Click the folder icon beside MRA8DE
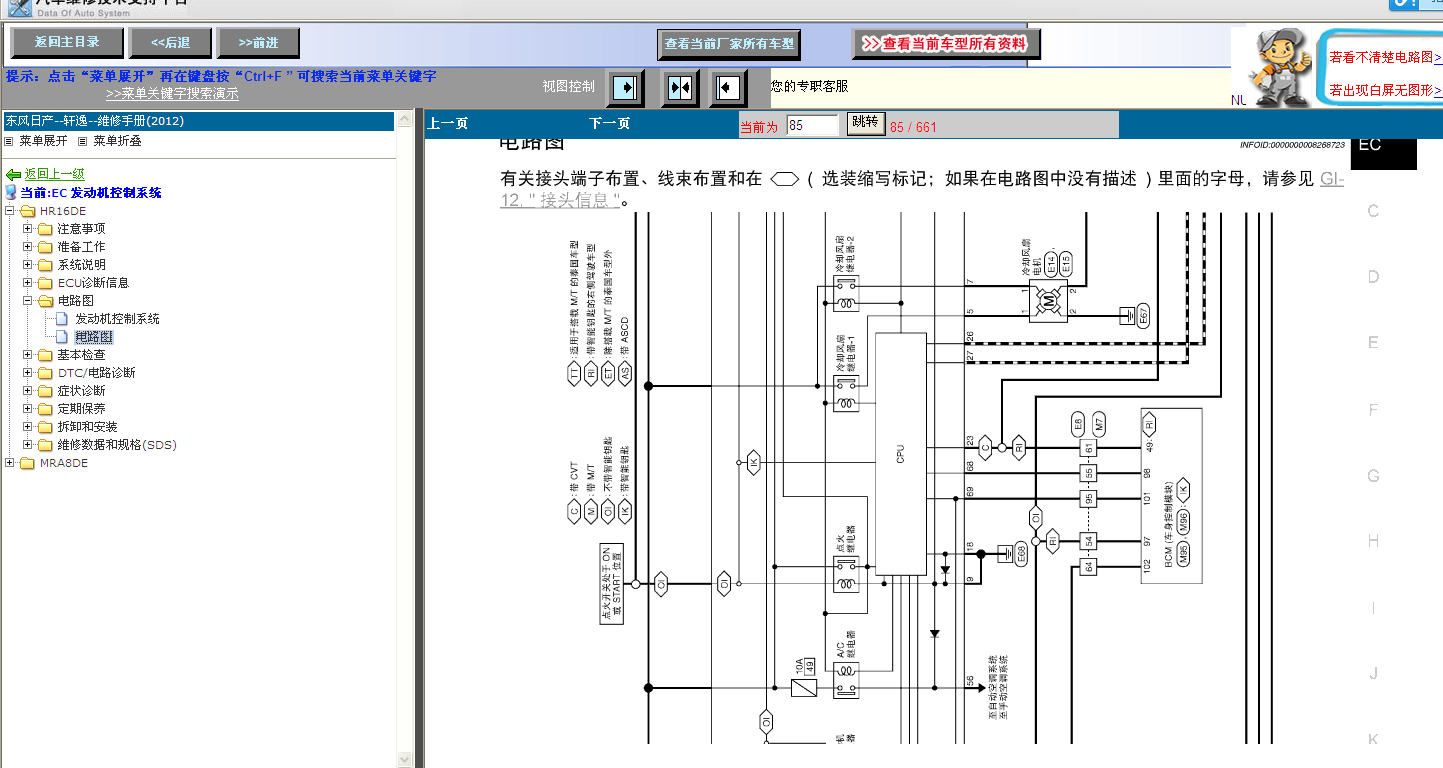1443x768 pixels. [27, 463]
